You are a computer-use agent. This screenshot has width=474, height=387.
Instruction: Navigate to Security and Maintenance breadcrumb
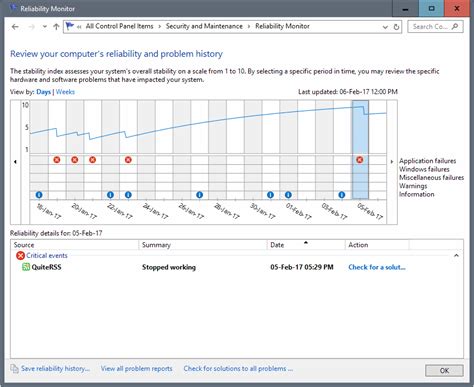tap(204, 26)
